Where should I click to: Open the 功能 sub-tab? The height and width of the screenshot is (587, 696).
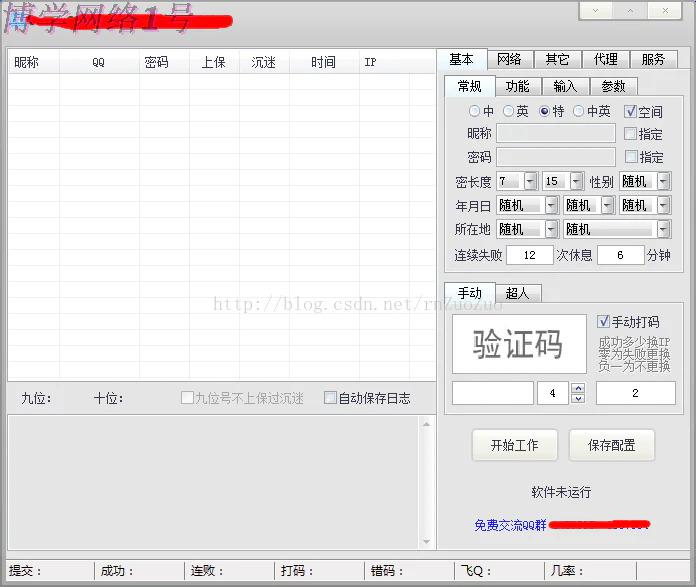click(x=517, y=86)
